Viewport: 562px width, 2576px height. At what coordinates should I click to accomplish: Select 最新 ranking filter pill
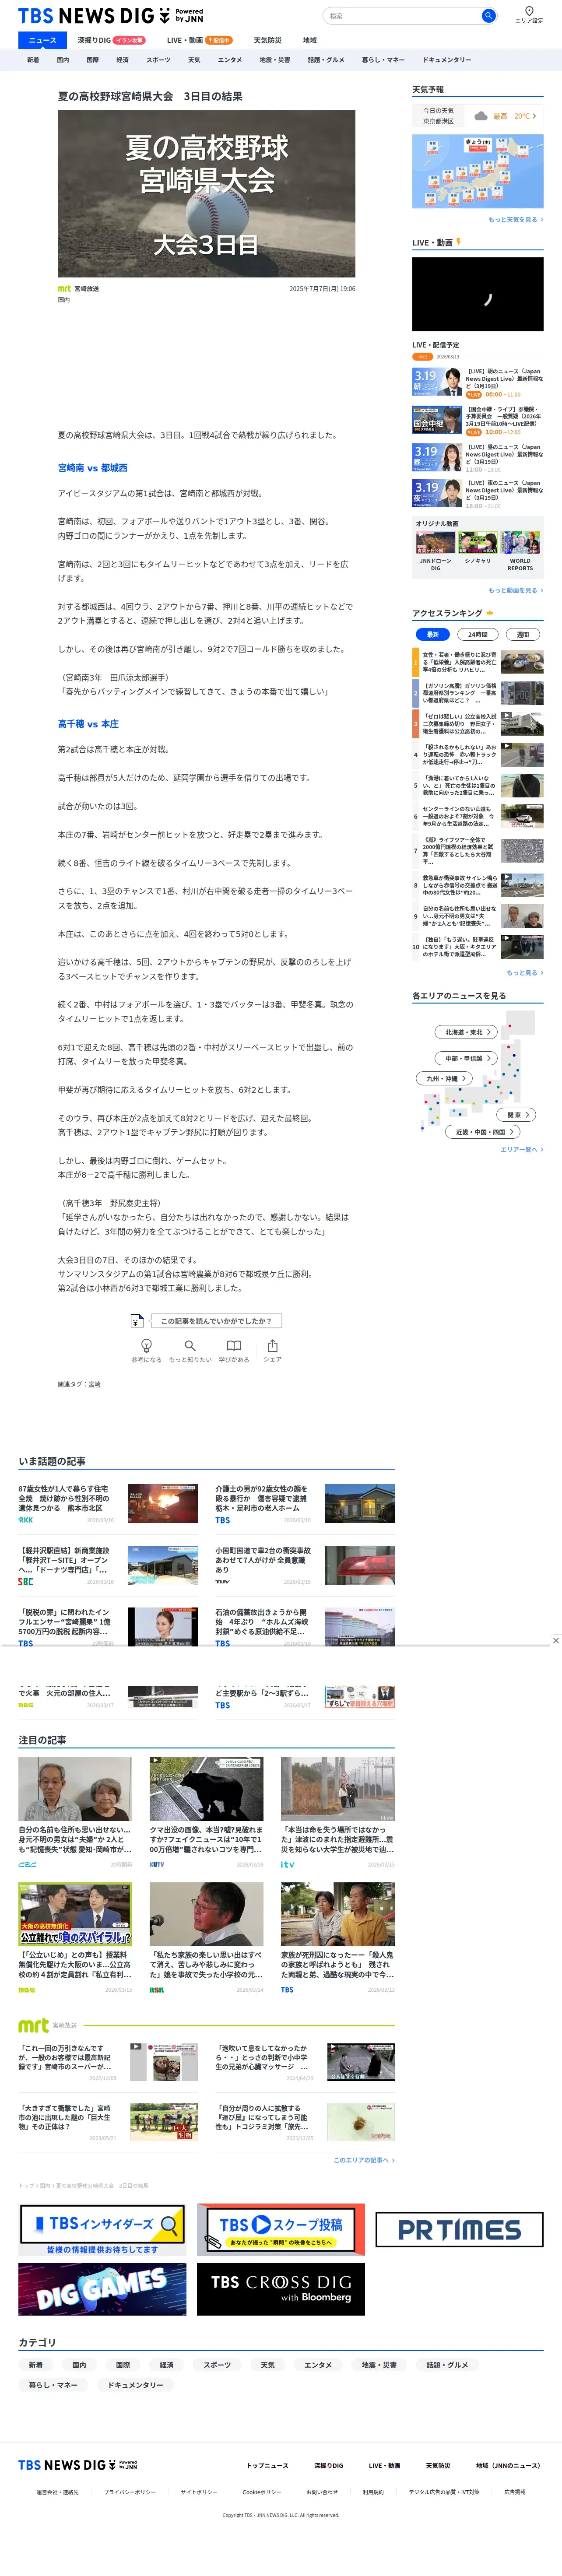432,634
